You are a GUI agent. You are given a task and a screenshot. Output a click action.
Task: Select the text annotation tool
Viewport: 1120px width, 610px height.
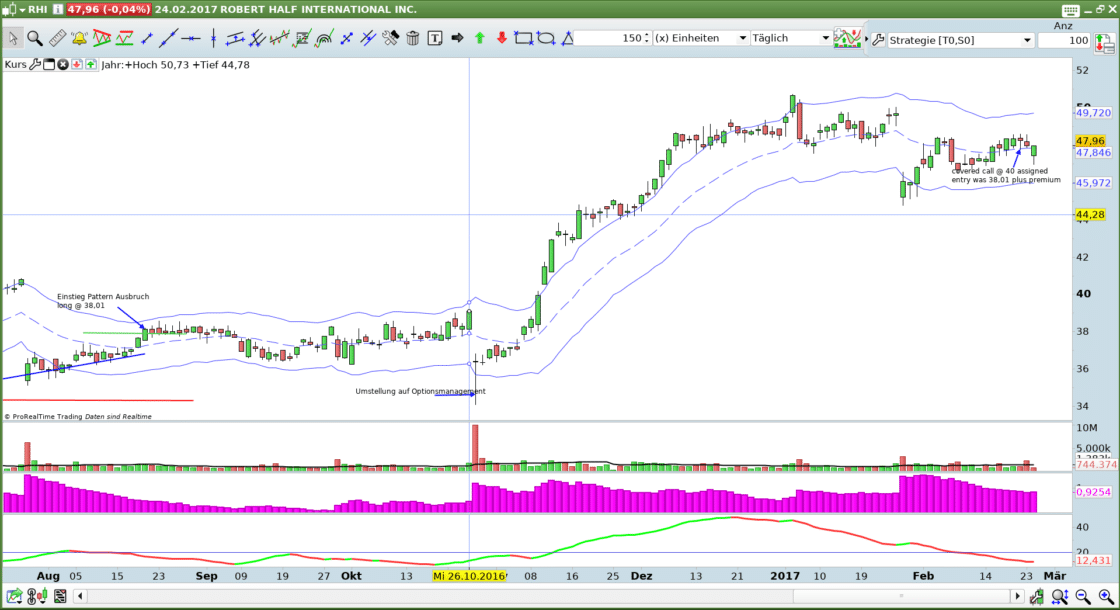coord(434,38)
